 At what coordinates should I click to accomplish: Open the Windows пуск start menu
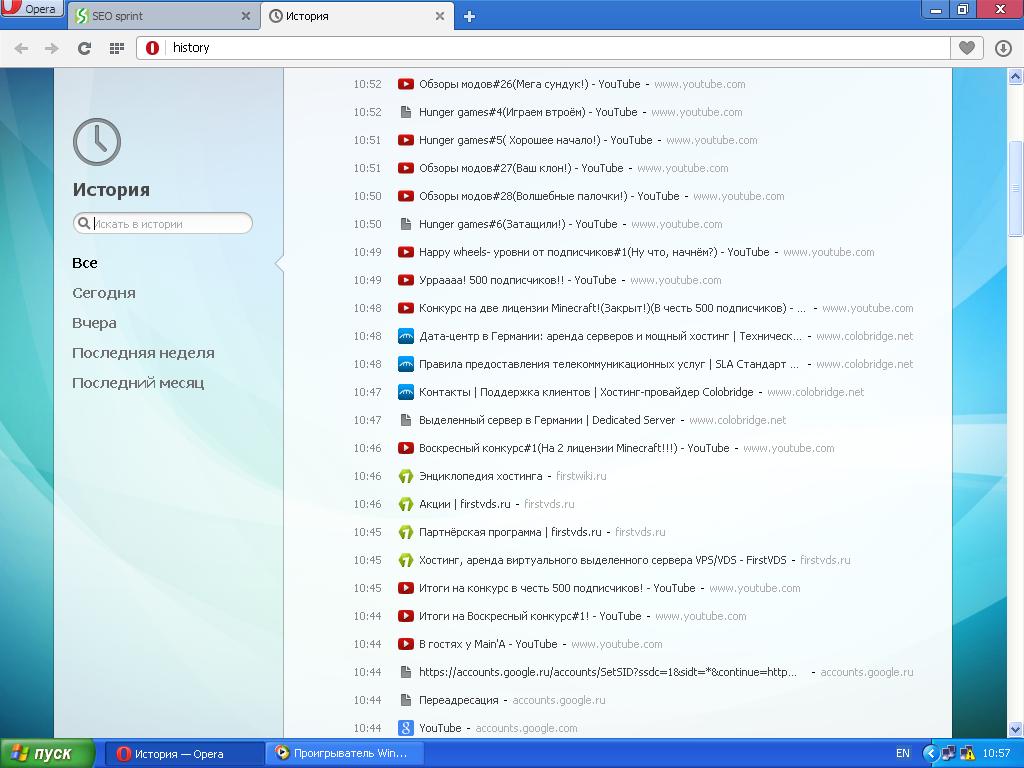47,754
